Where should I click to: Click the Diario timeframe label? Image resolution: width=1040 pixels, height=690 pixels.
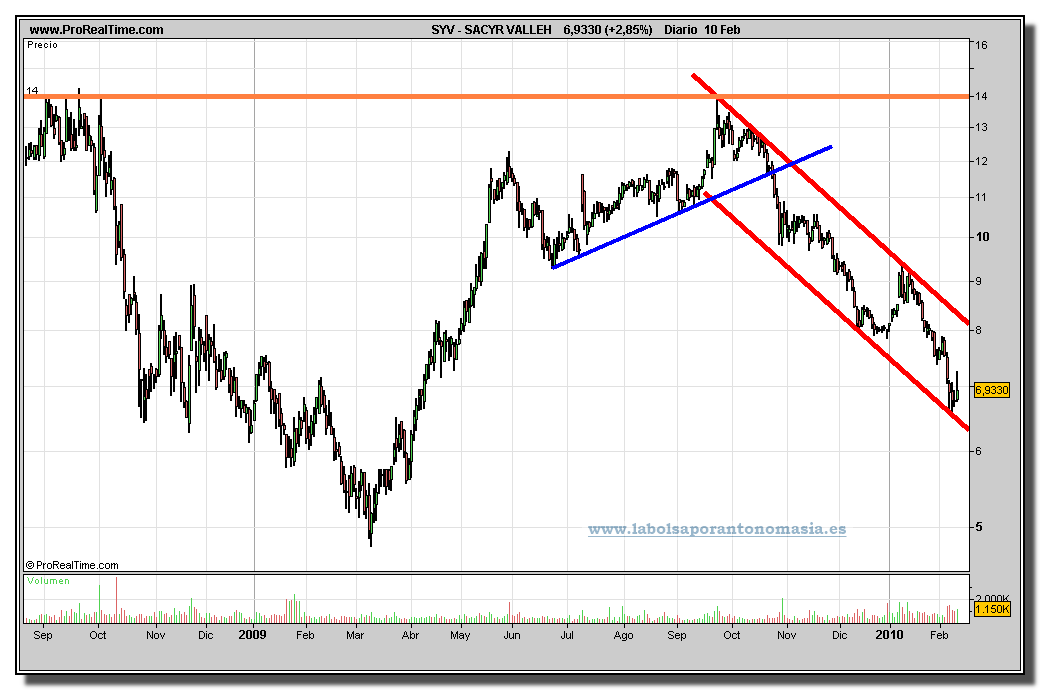click(x=681, y=30)
